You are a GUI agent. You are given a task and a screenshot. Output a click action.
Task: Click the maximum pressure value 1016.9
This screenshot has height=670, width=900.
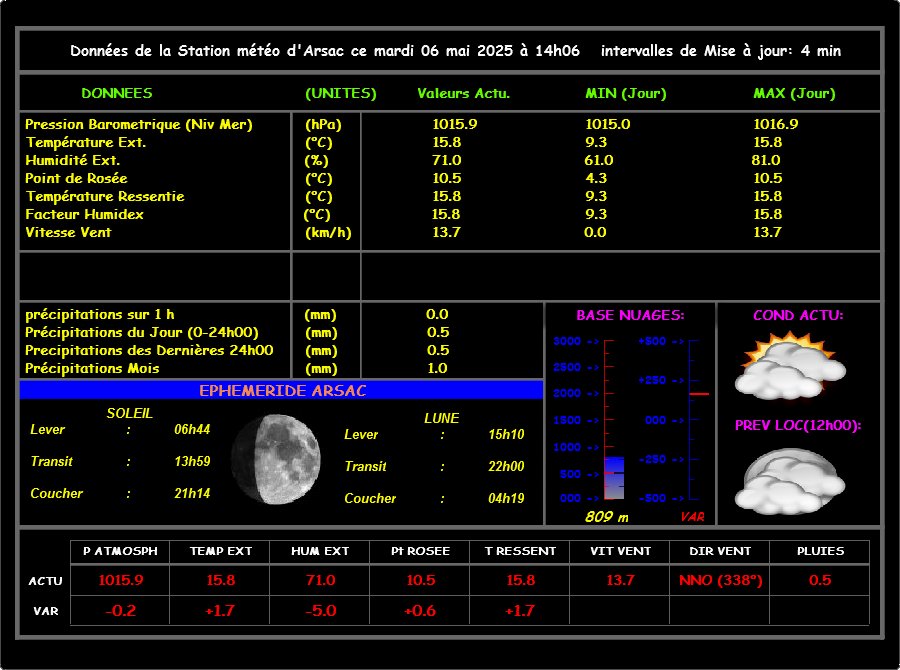click(x=775, y=124)
